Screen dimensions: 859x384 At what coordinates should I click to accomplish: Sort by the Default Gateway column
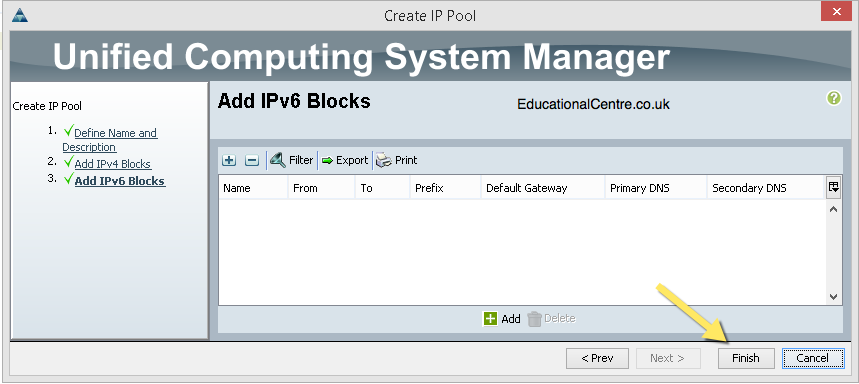[x=543, y=188]
